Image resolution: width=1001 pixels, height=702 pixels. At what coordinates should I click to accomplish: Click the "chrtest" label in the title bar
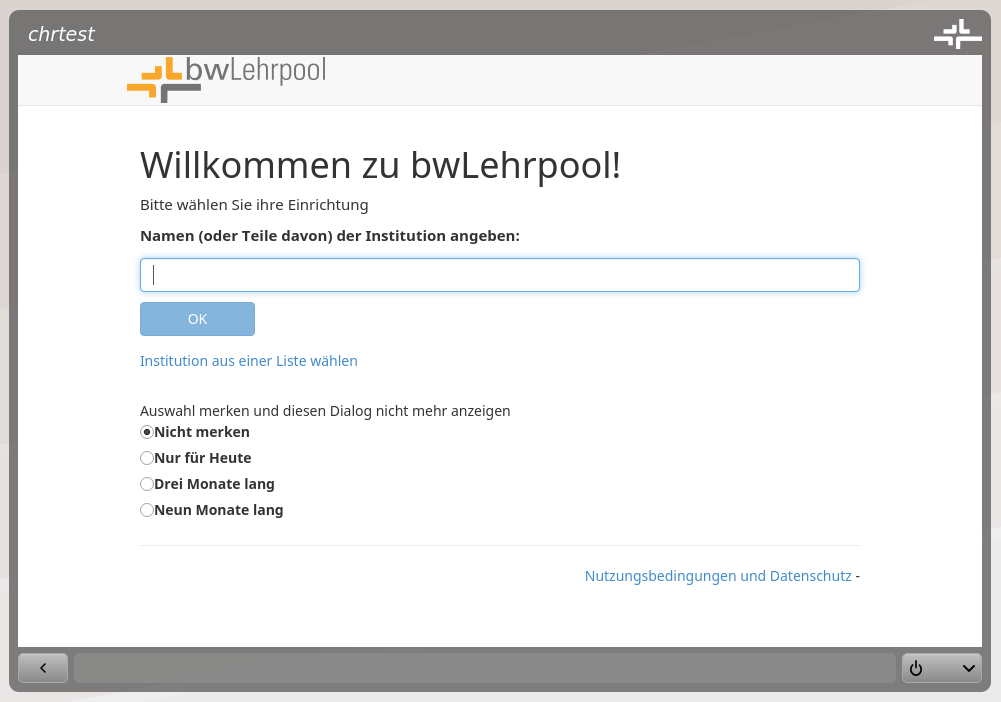tap(61, 33)
